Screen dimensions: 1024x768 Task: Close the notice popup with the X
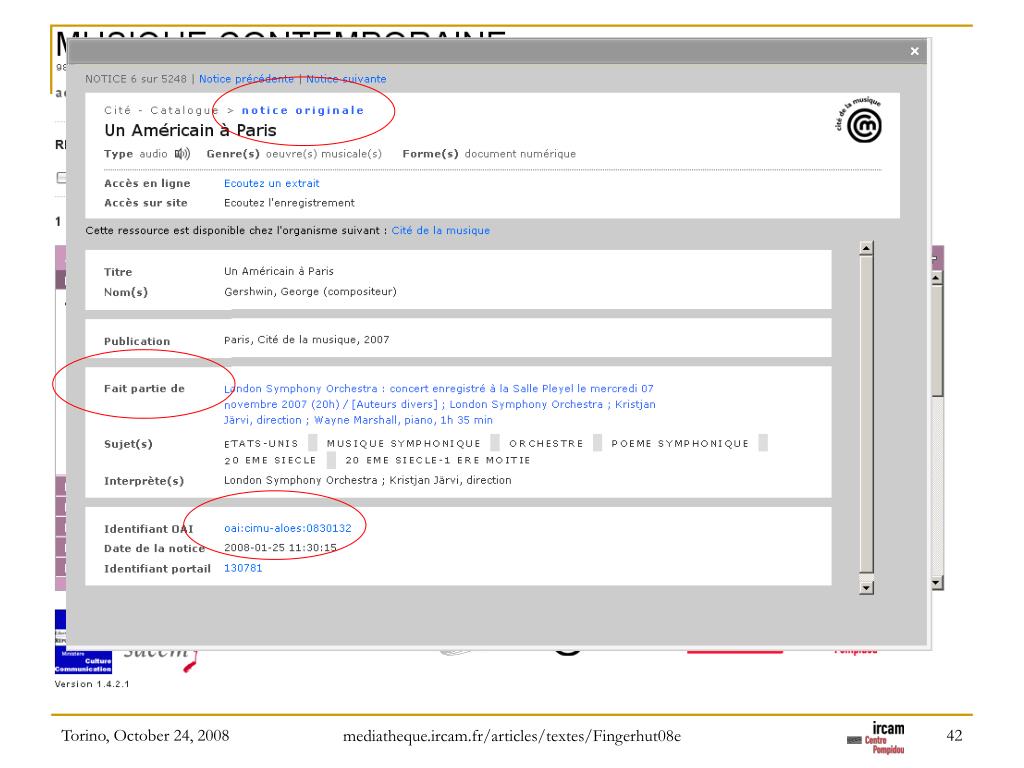(914, 51)
